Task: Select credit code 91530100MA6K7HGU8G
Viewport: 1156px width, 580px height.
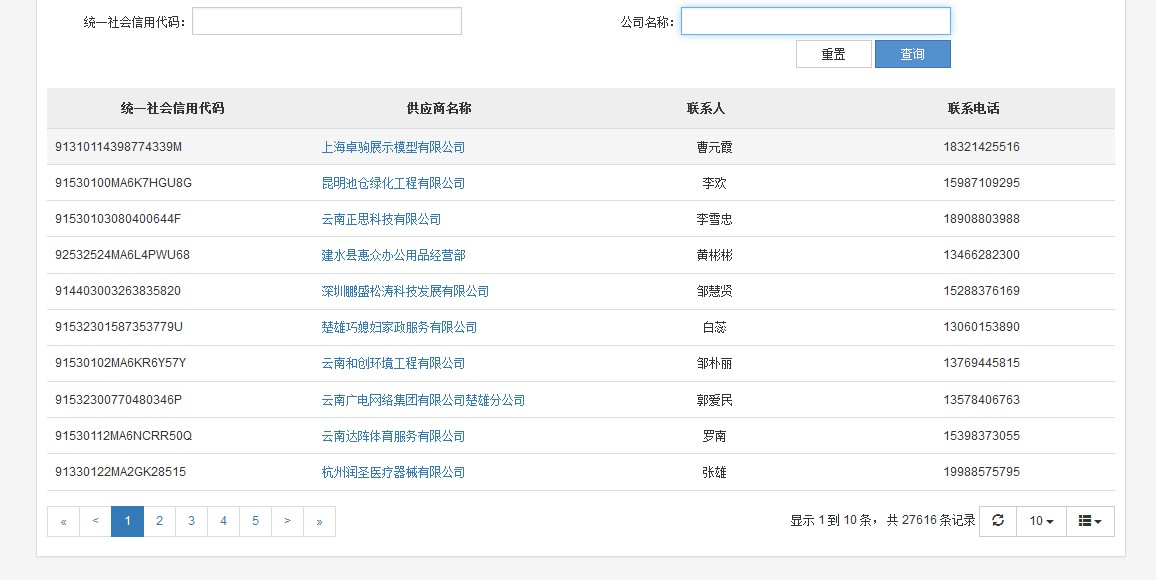Action: 123,183
